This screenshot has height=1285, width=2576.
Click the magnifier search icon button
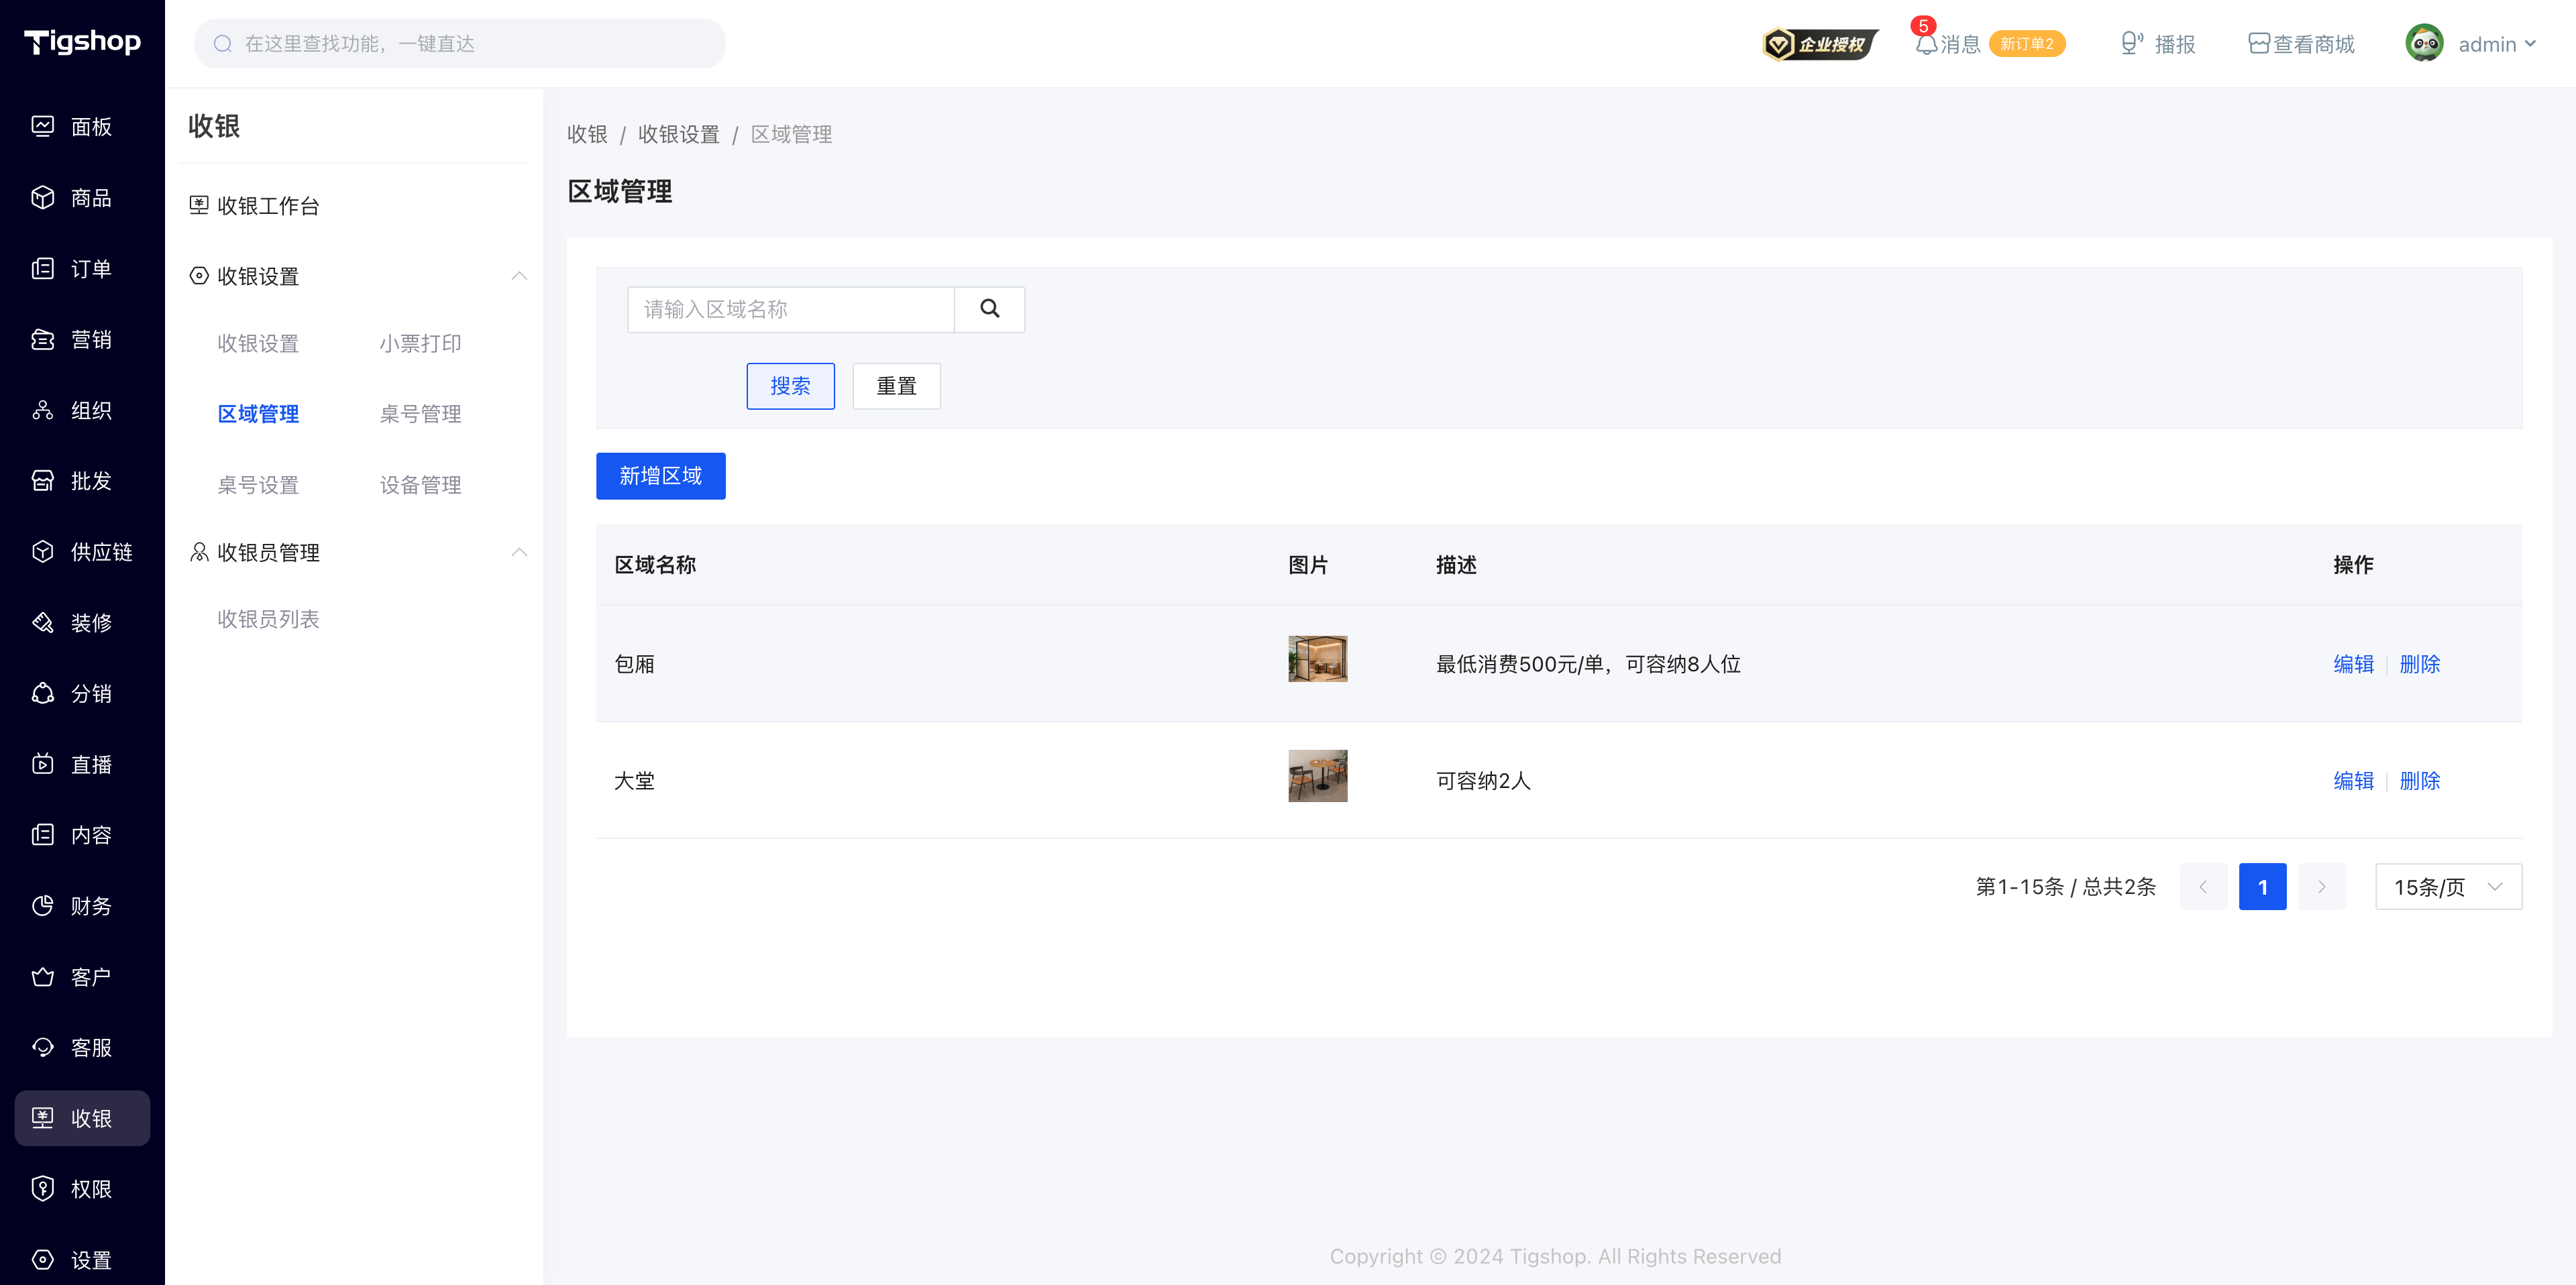pyautogui.click(x=989, y=309)
